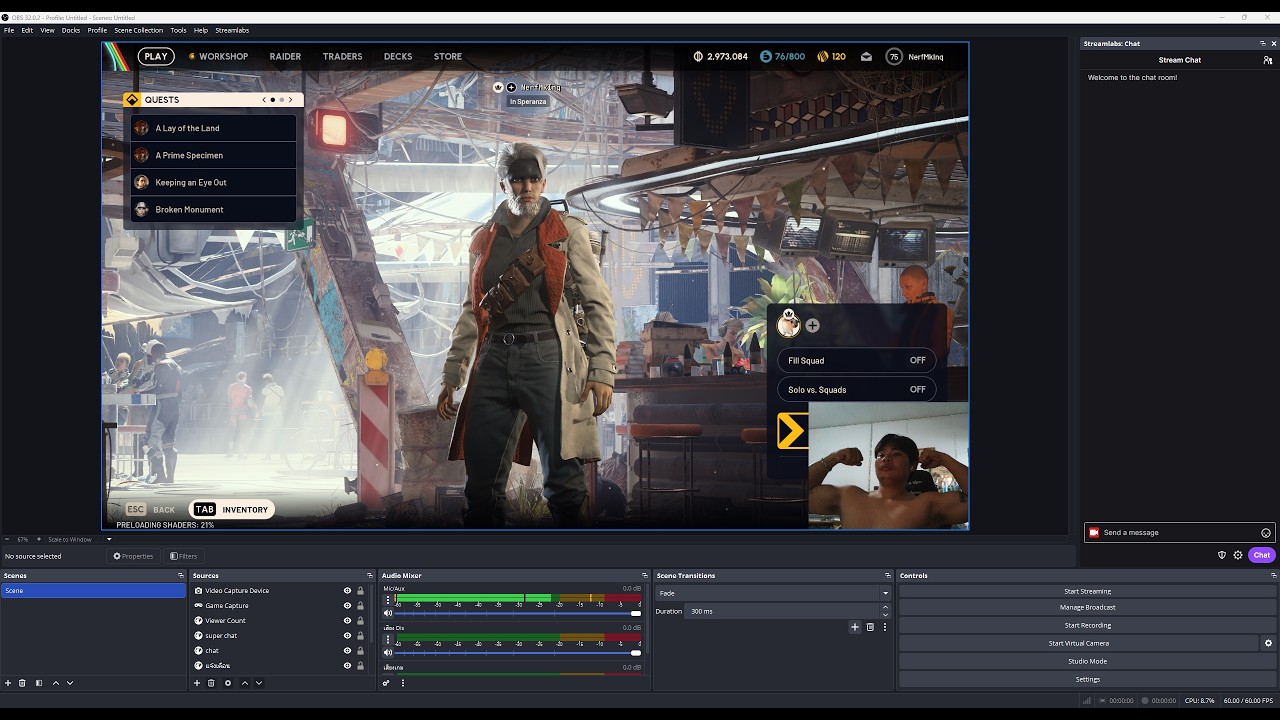Image resolution: width=1280 pixels, height=720 pixels.
Task: Add a scene transition with plus
Action: point(855,627)
